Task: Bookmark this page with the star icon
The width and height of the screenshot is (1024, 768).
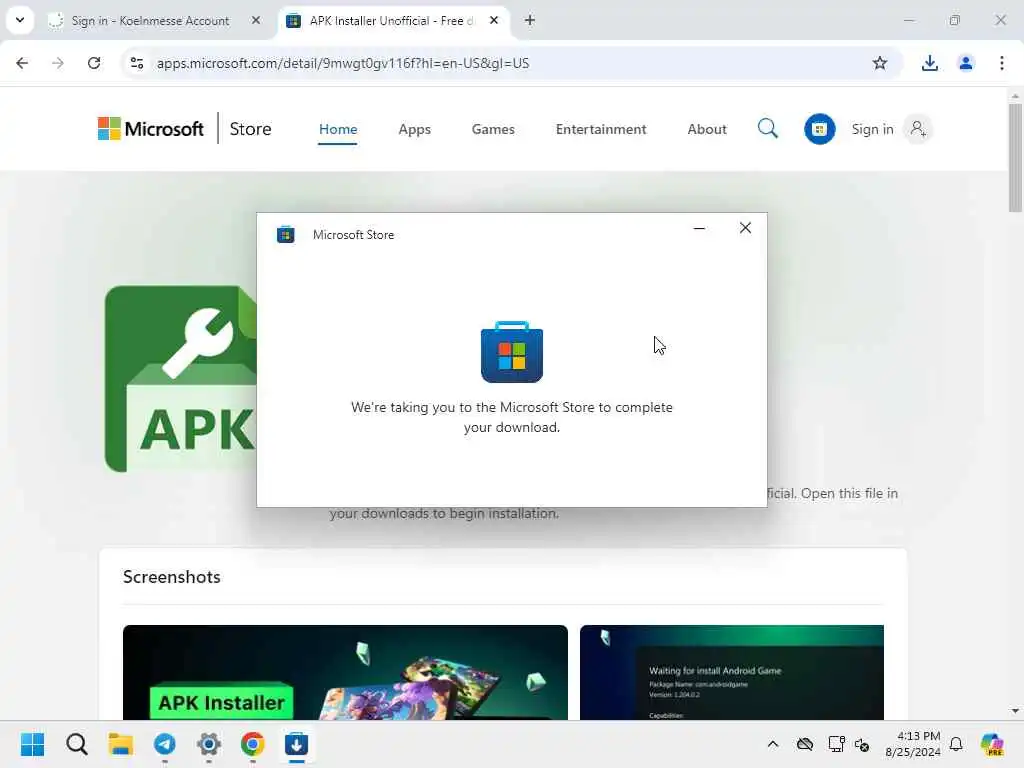Action: pyautogui.click(x=880, y=63)
